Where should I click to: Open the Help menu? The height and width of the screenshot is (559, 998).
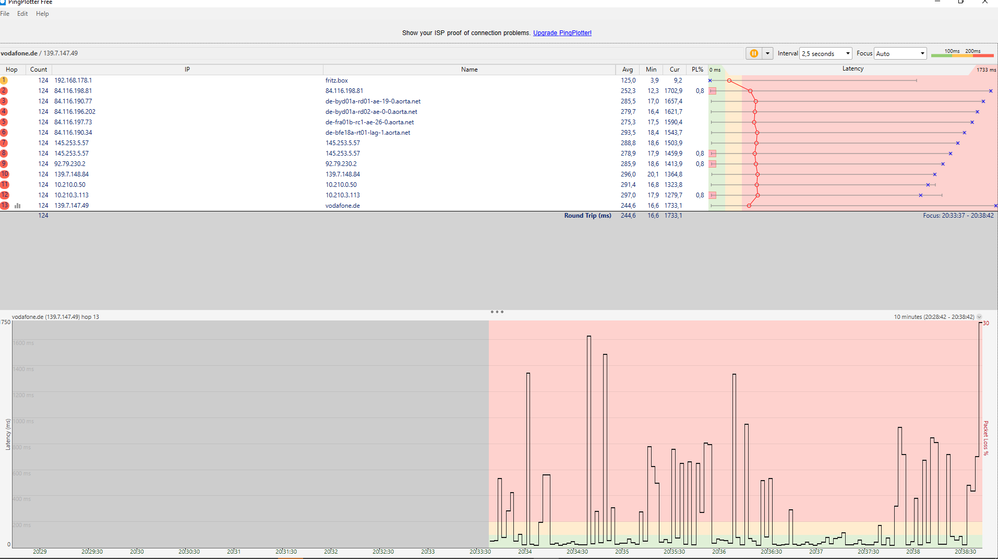(x=42, y=14)
